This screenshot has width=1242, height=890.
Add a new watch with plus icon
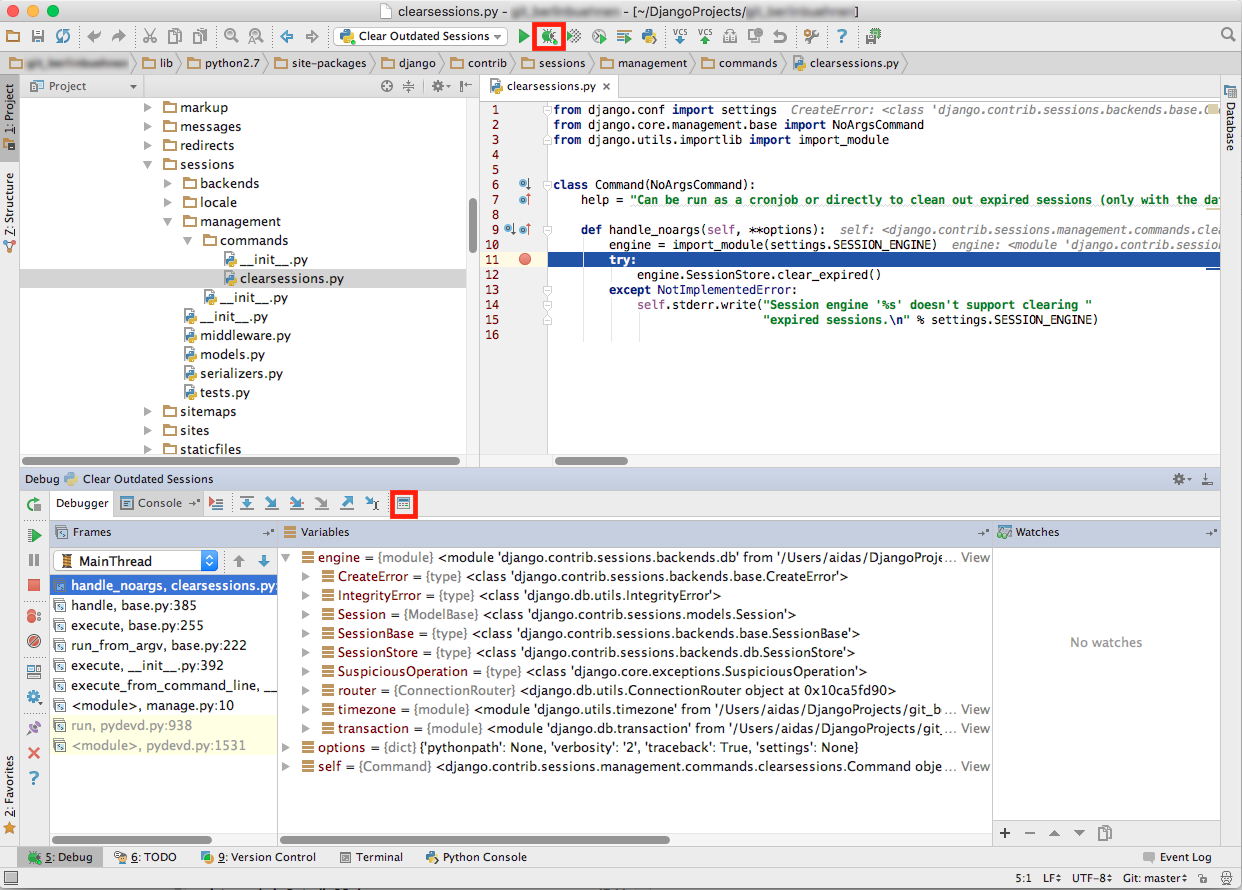click(1005, 833)
